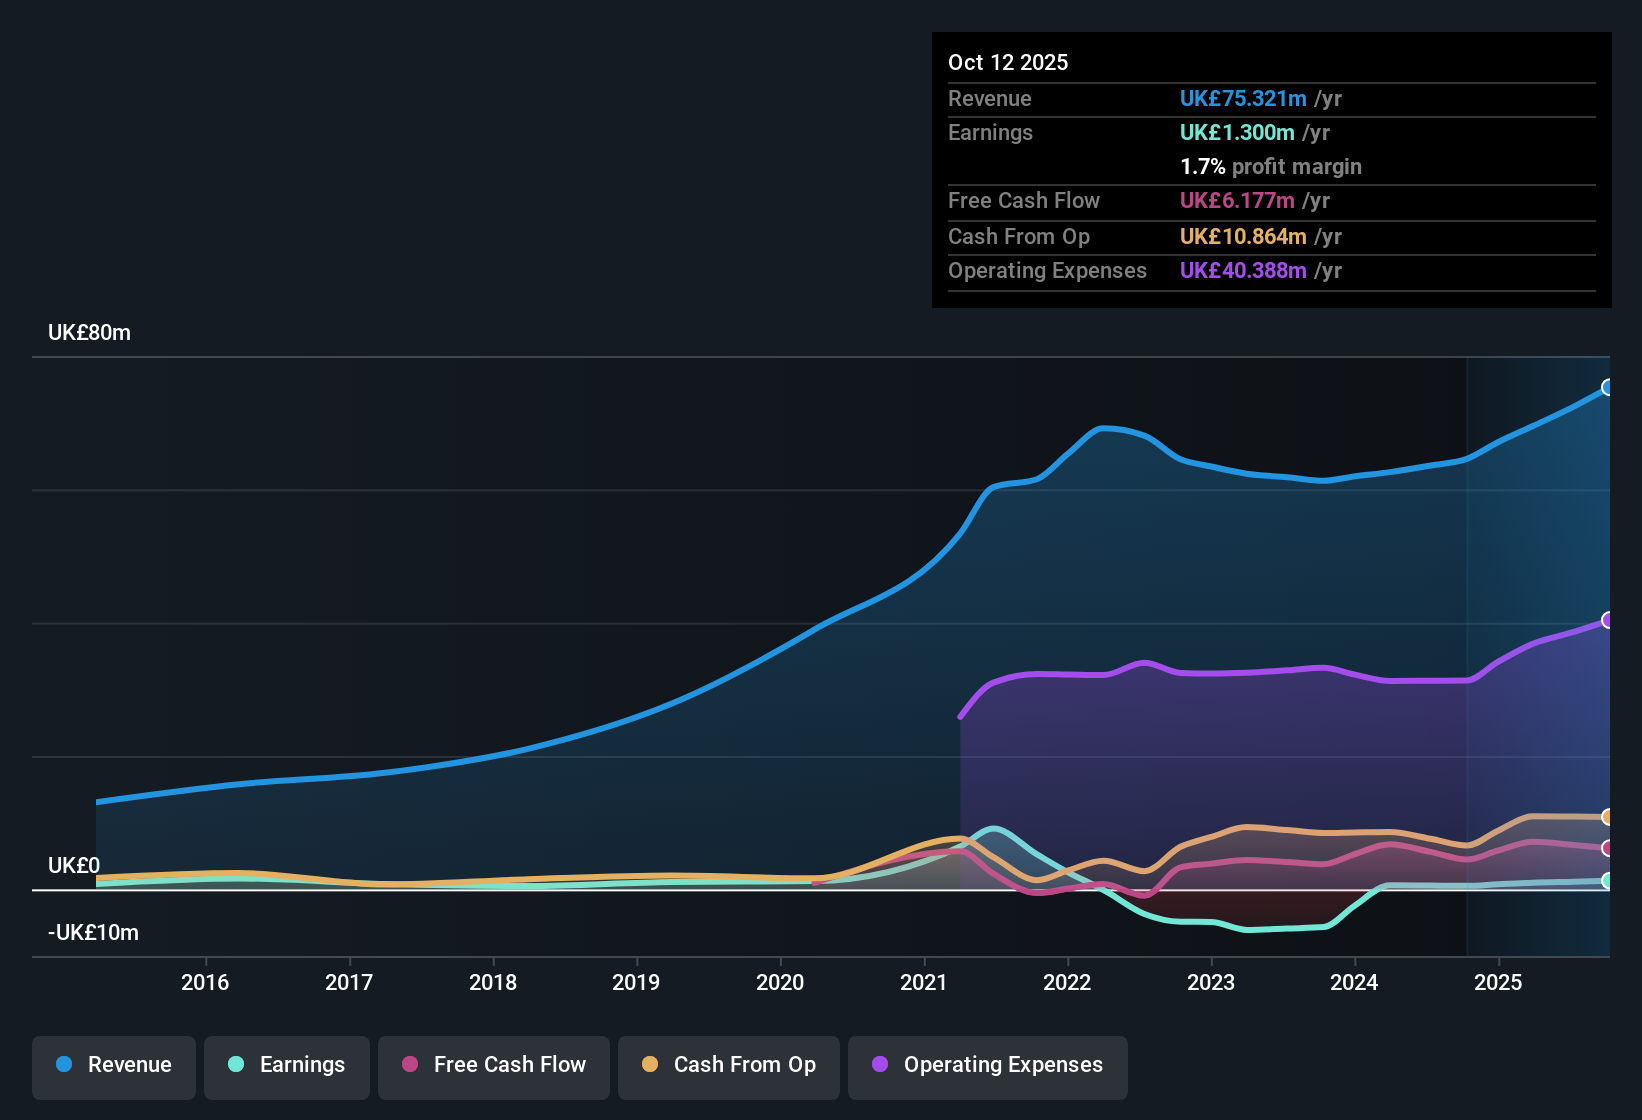Click the Earnings endpoint marker near the axis
The image size is (1642, 1120).
coord(1607,881)
